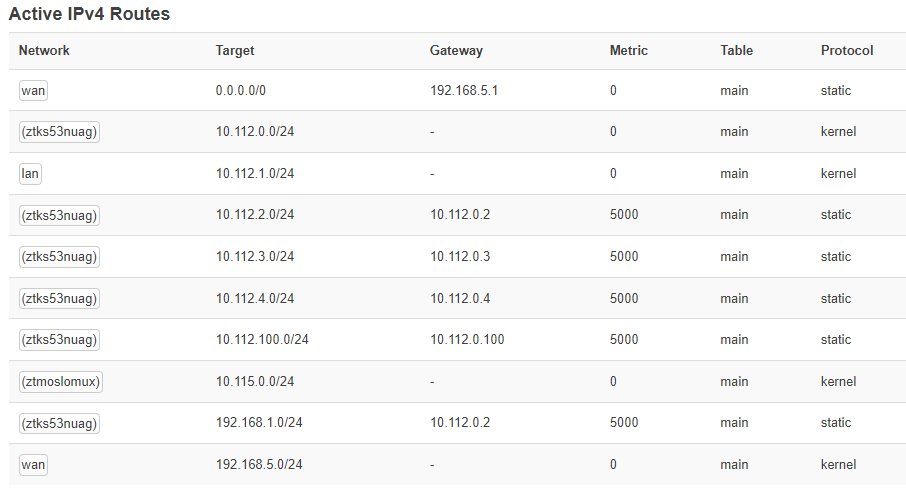Click the gateway 10.112.0.100 cell
Image resolution: width=906 pixels, height=491 pixels.
(467, 340)
